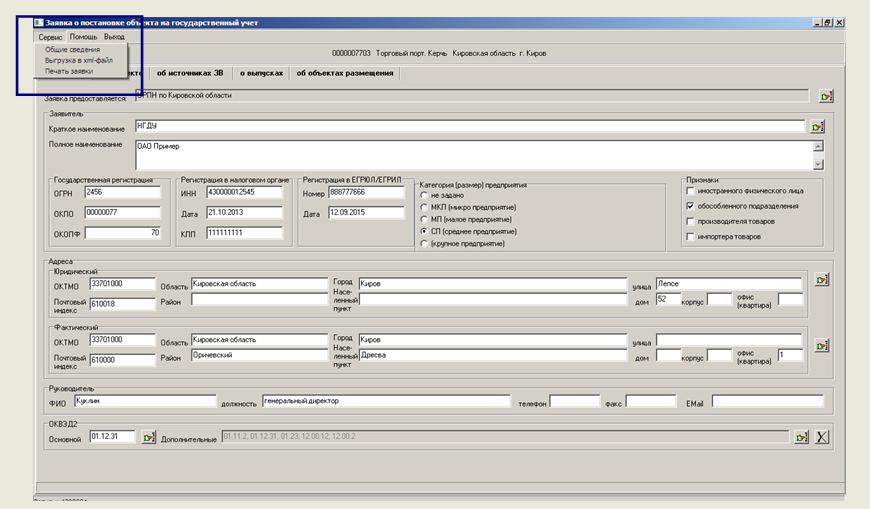Screen dimensions: 870x509
Task: Select 'Печать заявки' menu entry
Action: tap(69, 71)
